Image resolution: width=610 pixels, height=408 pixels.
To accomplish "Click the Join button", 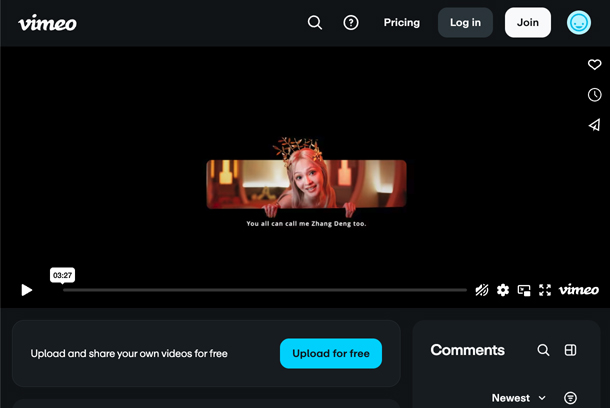I will point(528,23).
